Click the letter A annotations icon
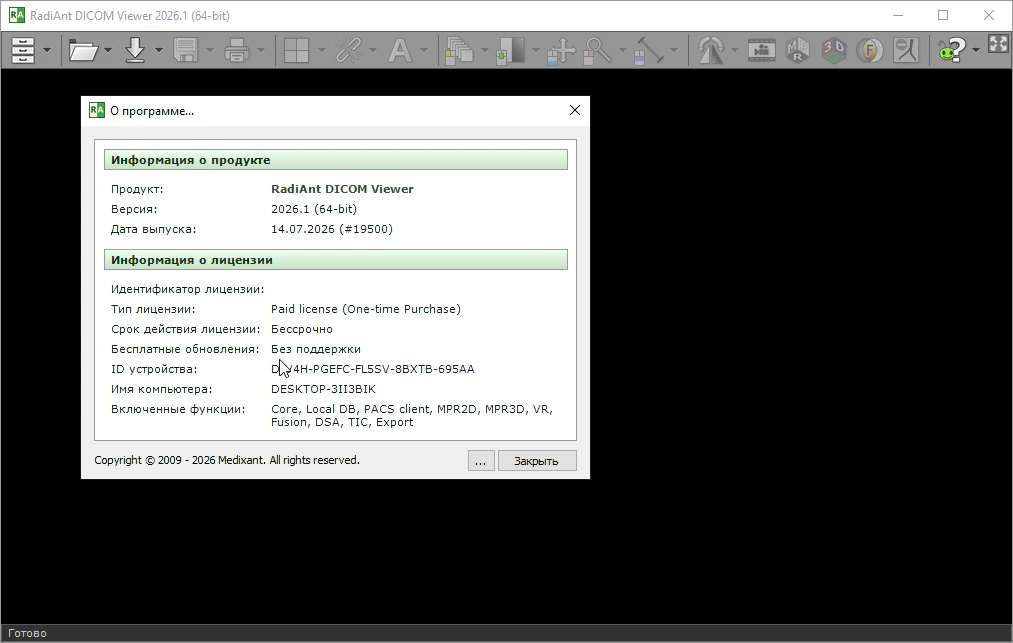Screen dimensions: 1013x643 click(400, 50)
